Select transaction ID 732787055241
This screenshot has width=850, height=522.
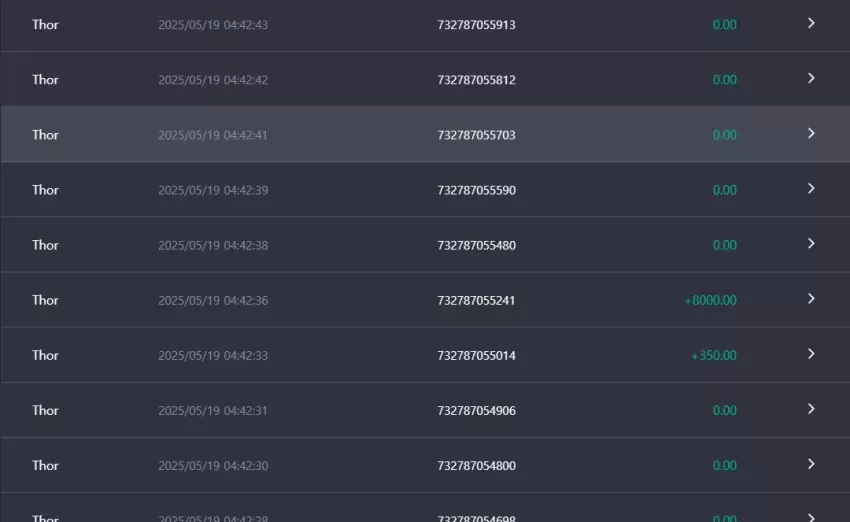(x=476, y=300)
